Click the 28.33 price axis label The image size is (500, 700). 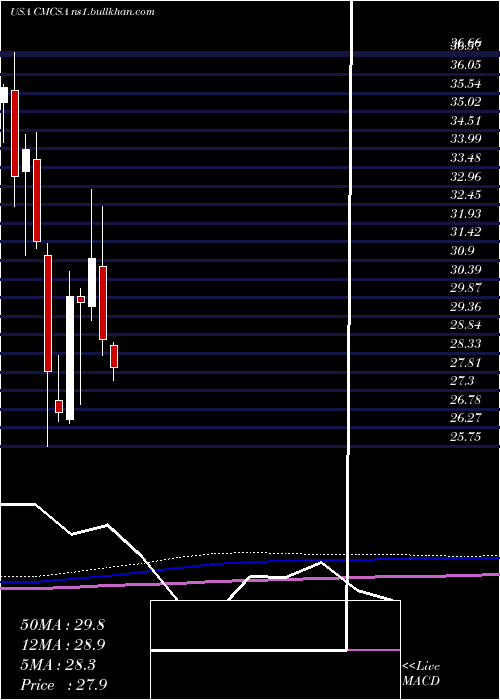(x=466, y=344)
